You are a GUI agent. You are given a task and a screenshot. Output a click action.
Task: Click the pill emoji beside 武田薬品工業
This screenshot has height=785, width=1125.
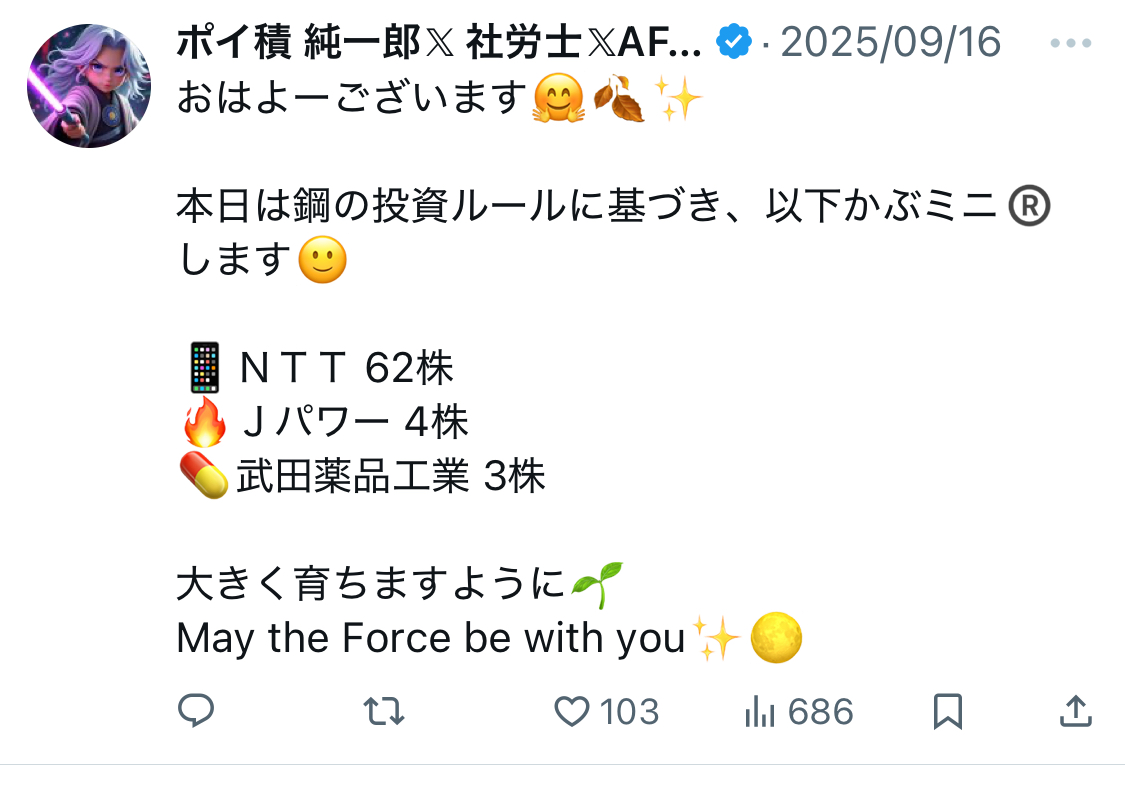[x=203, y=476]
